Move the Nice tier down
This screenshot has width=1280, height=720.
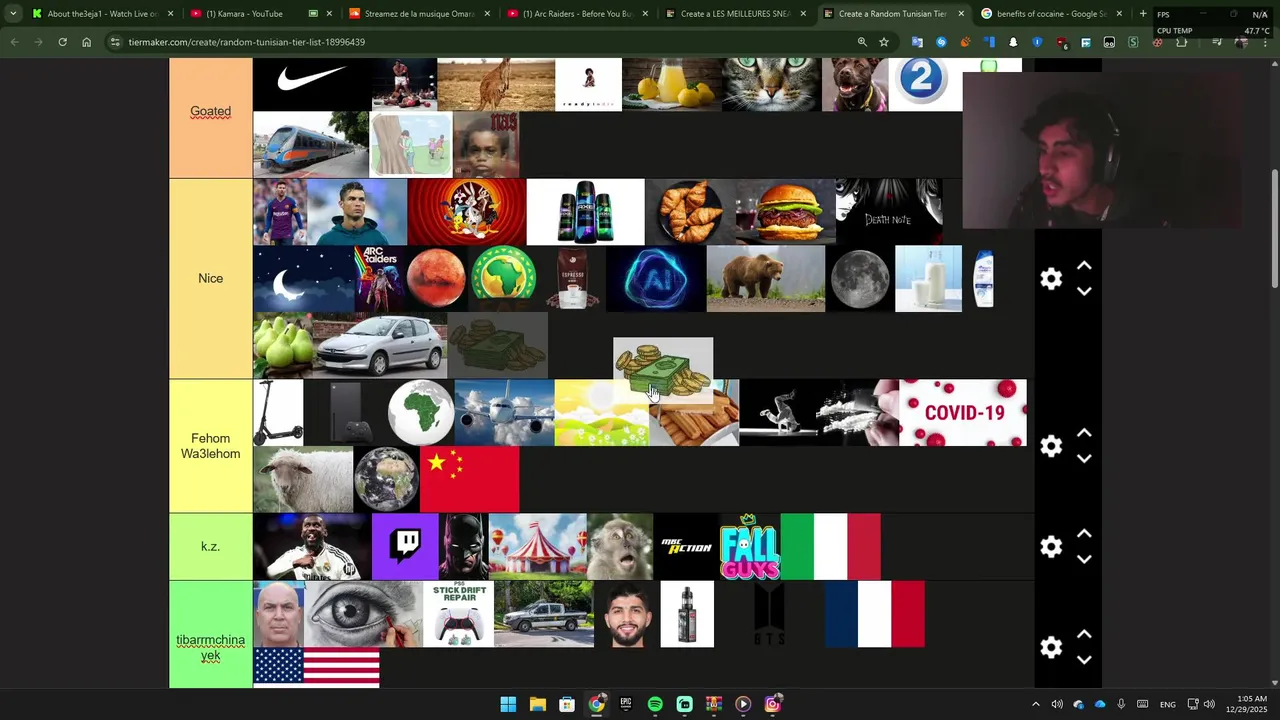click(1084, 291)
